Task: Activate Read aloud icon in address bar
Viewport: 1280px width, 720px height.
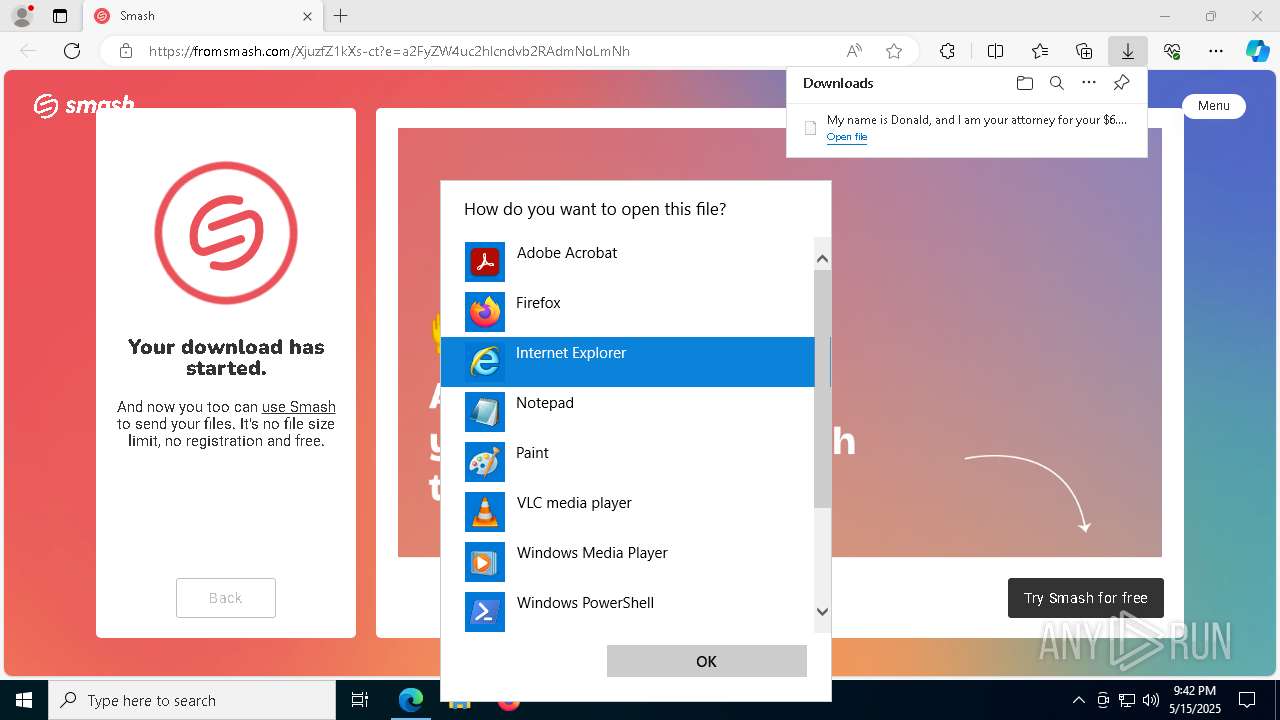Action: 854,51
